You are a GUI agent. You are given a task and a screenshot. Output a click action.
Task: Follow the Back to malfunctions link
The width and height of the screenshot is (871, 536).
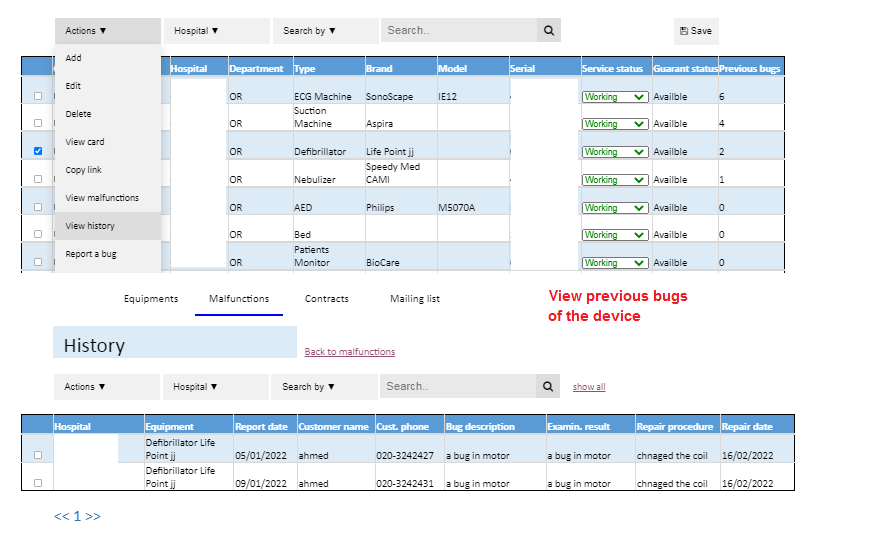click(x=349, y=352)
